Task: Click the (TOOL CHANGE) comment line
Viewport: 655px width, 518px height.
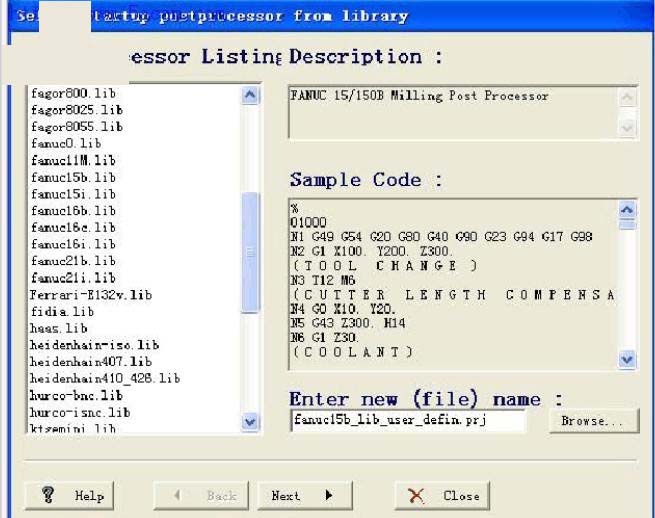Action: pos(384,266)
